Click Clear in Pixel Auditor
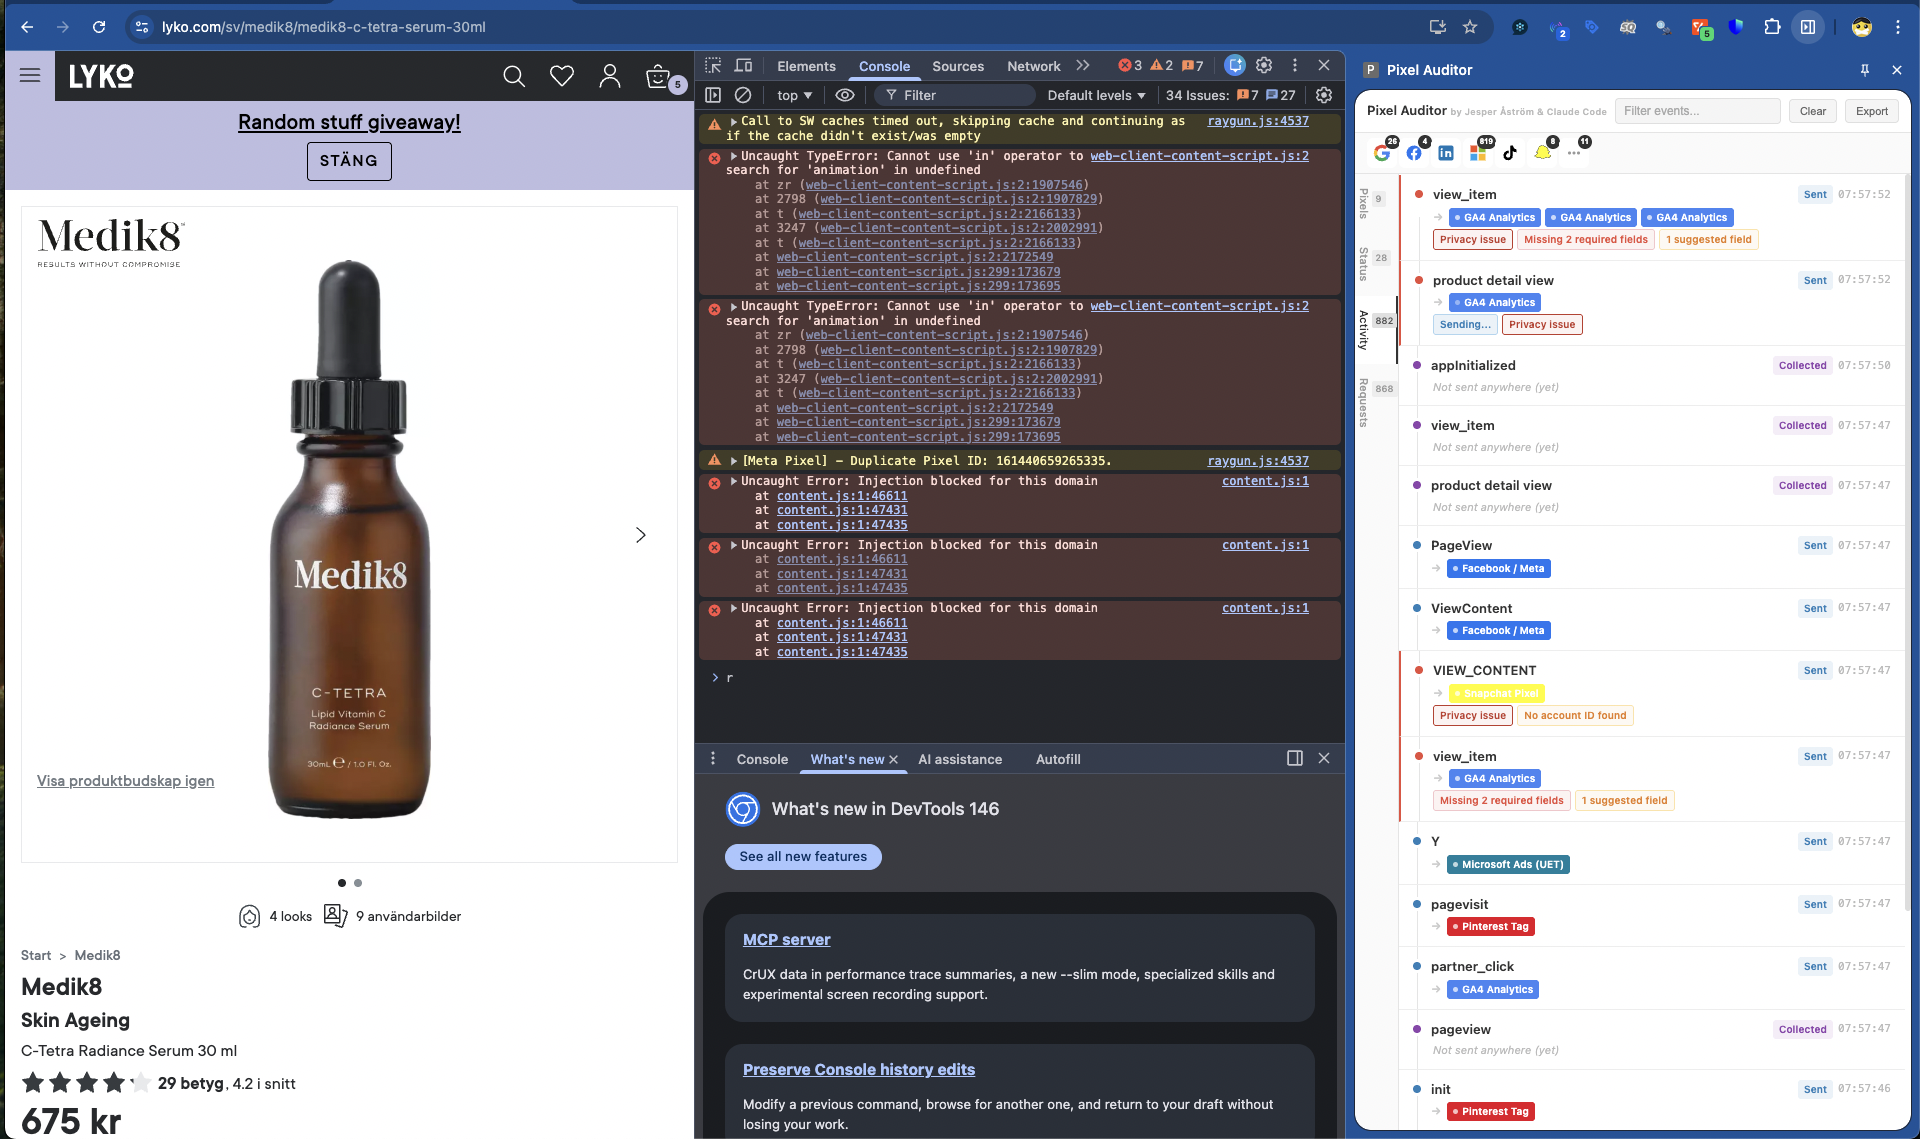 pyautogui.click(x=1812, y=111)
